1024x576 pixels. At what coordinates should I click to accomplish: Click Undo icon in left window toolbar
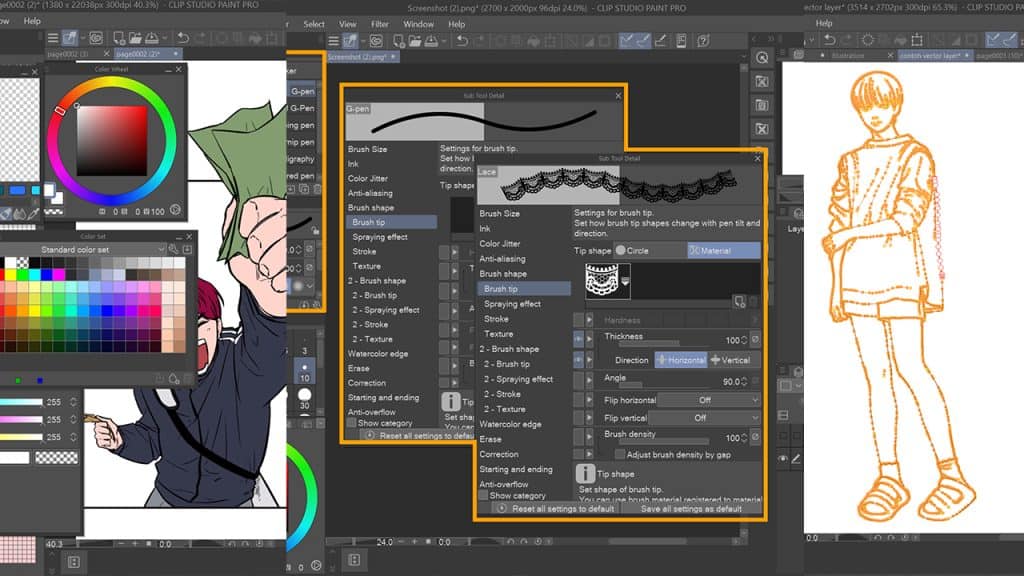[183, 39]
